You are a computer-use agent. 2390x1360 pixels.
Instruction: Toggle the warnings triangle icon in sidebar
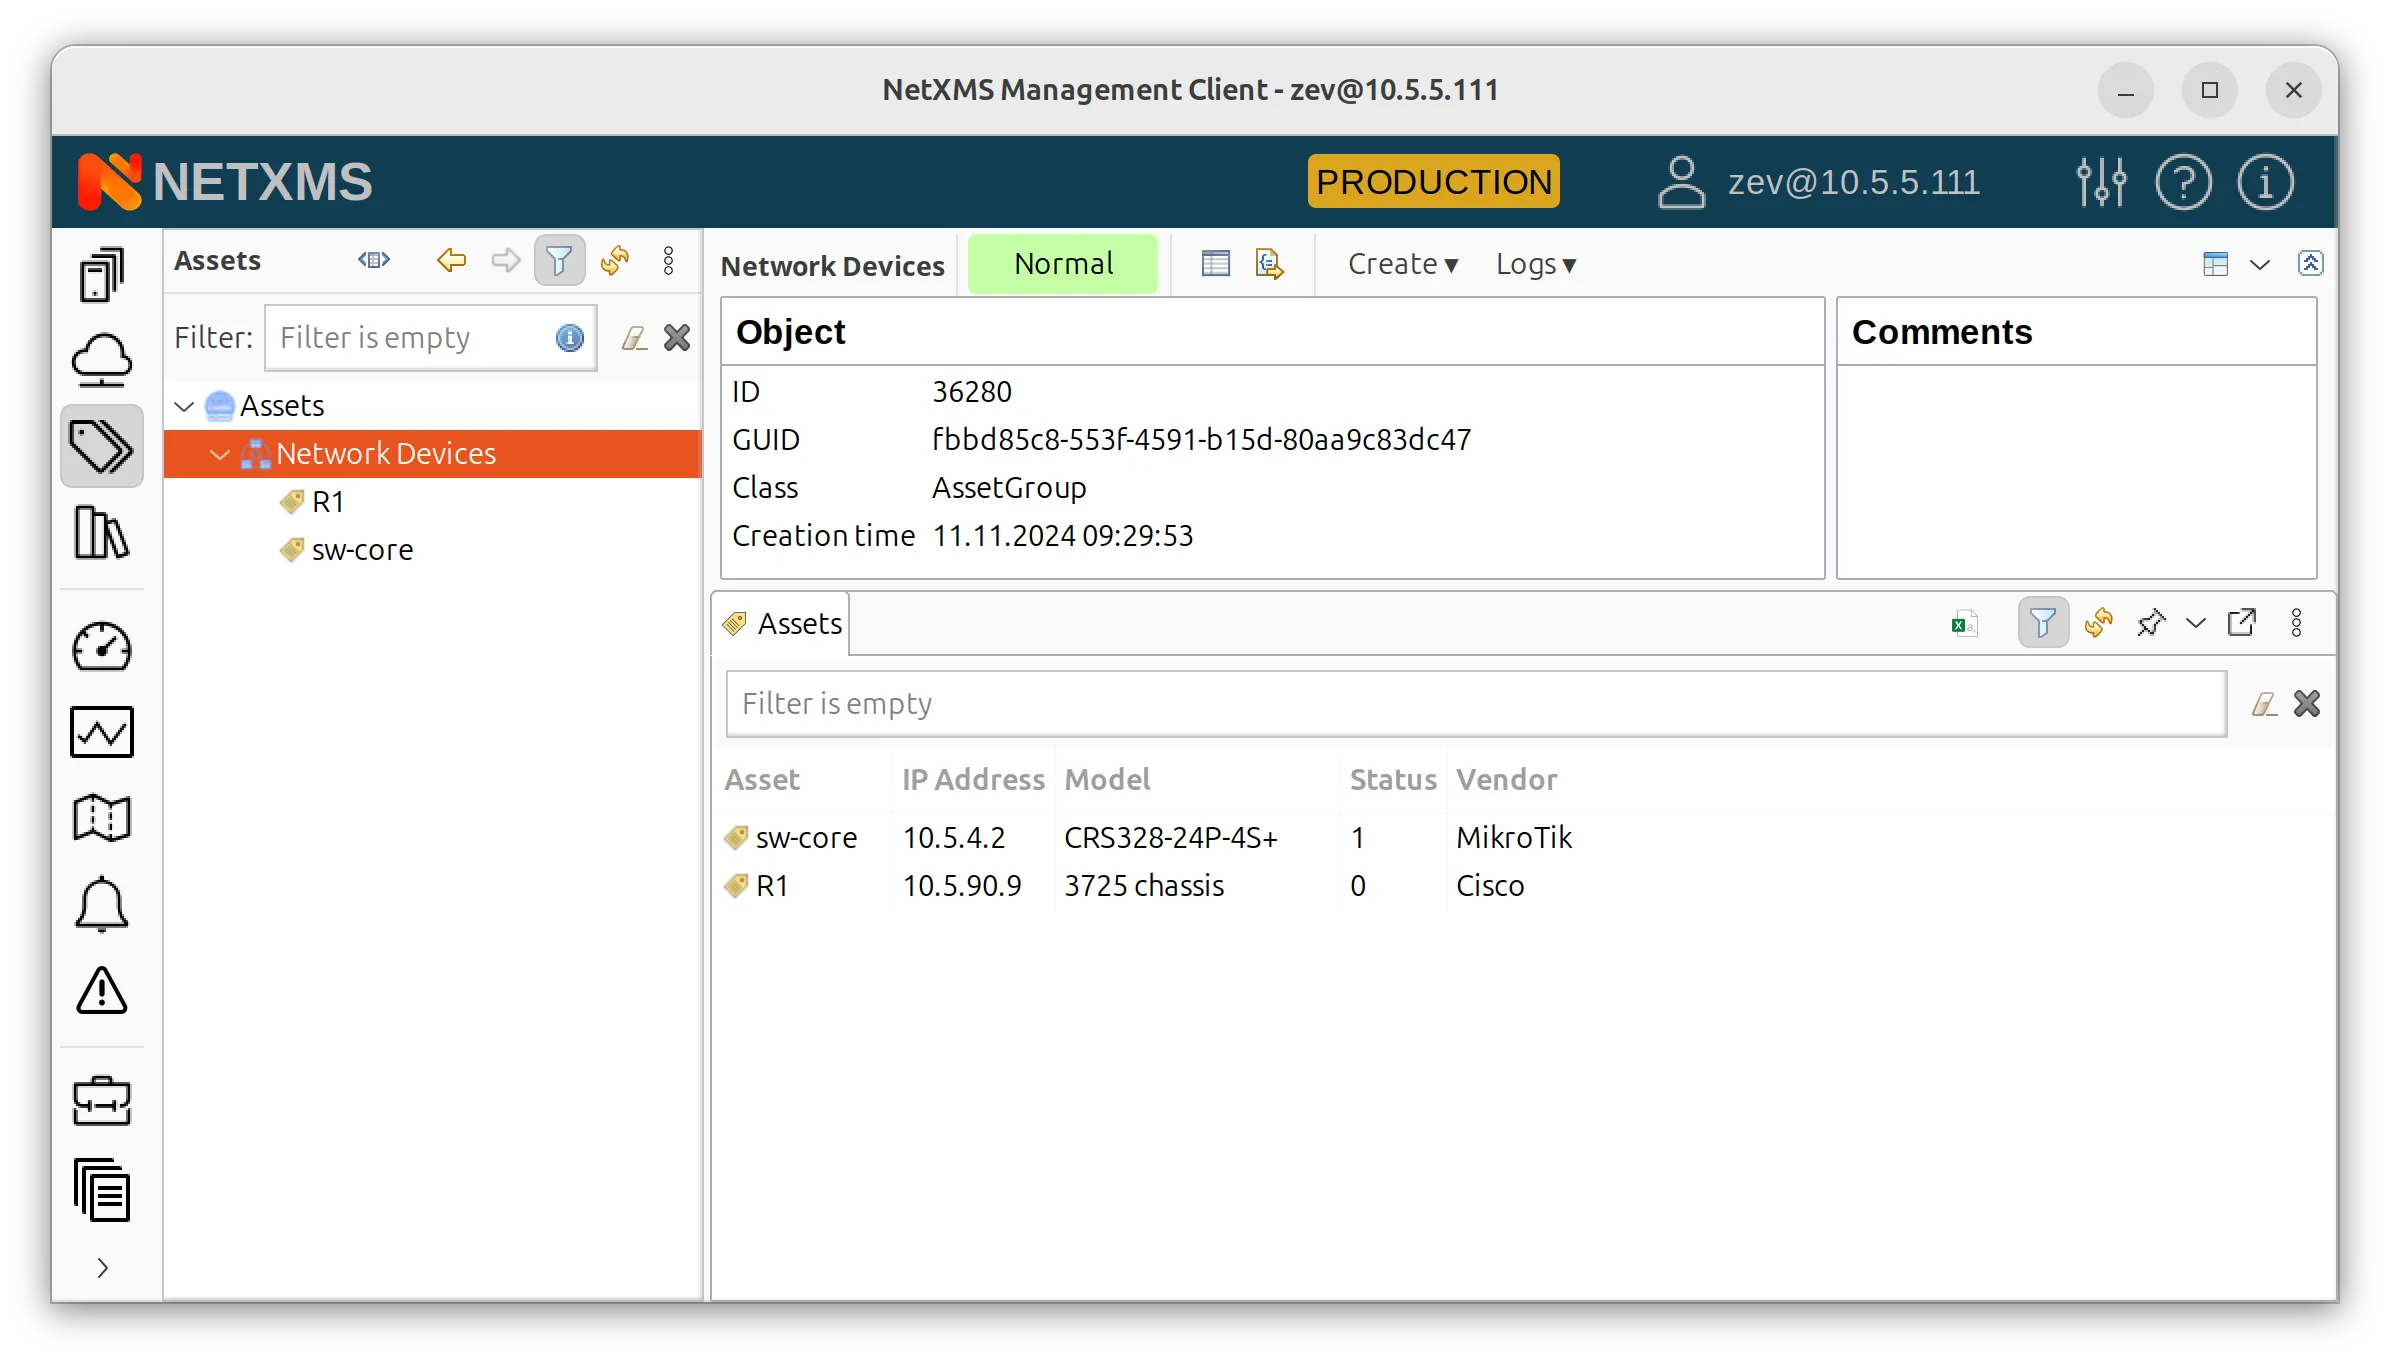[101, 990]
